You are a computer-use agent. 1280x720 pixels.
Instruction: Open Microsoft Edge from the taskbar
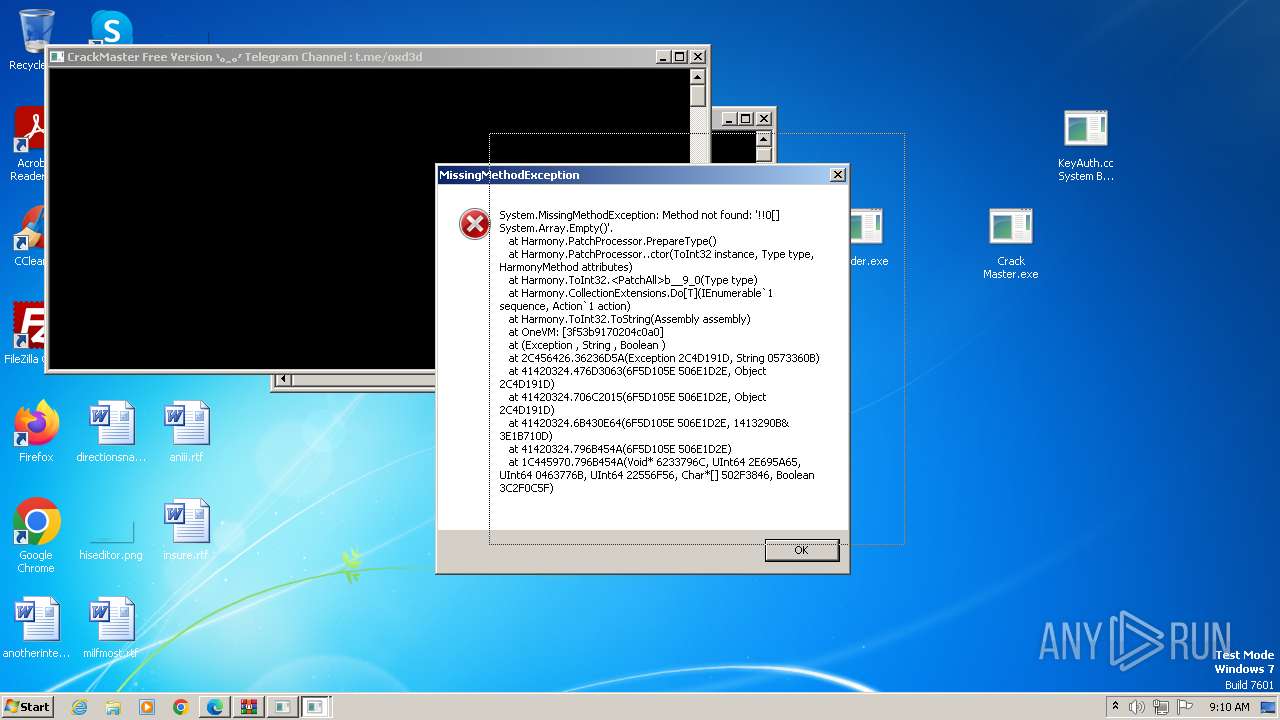tap(215, 707)
